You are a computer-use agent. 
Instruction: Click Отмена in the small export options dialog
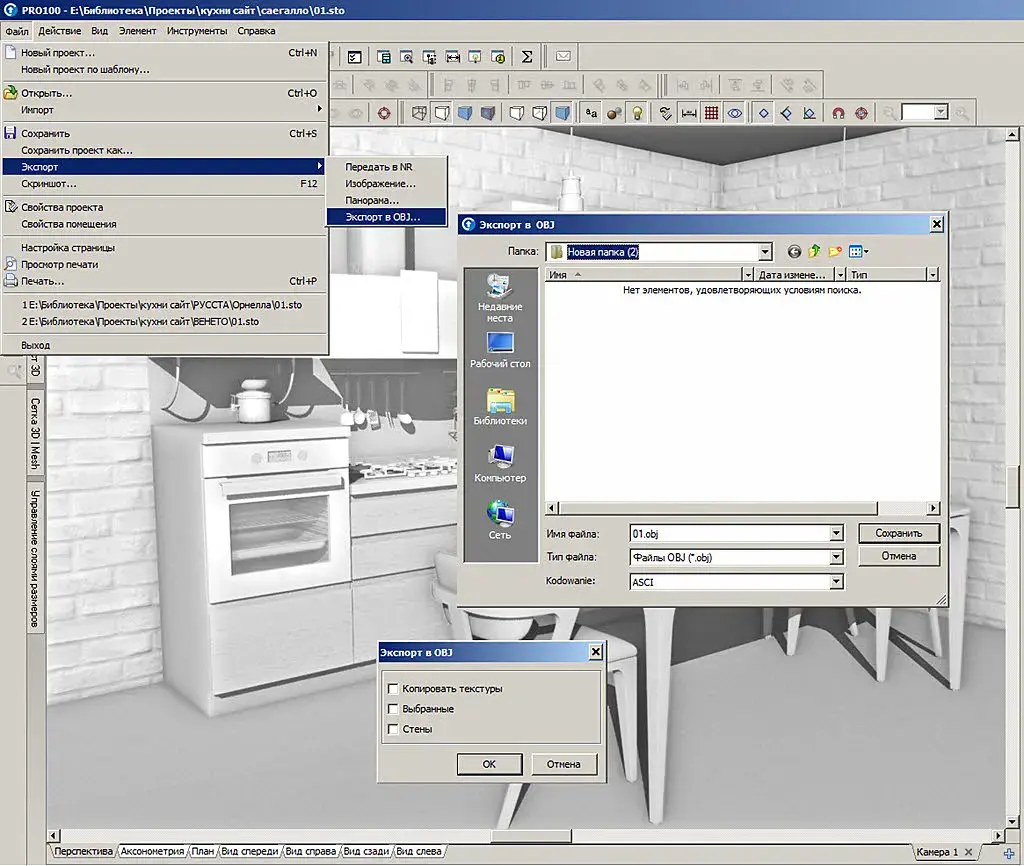click(x=563, y=764)
